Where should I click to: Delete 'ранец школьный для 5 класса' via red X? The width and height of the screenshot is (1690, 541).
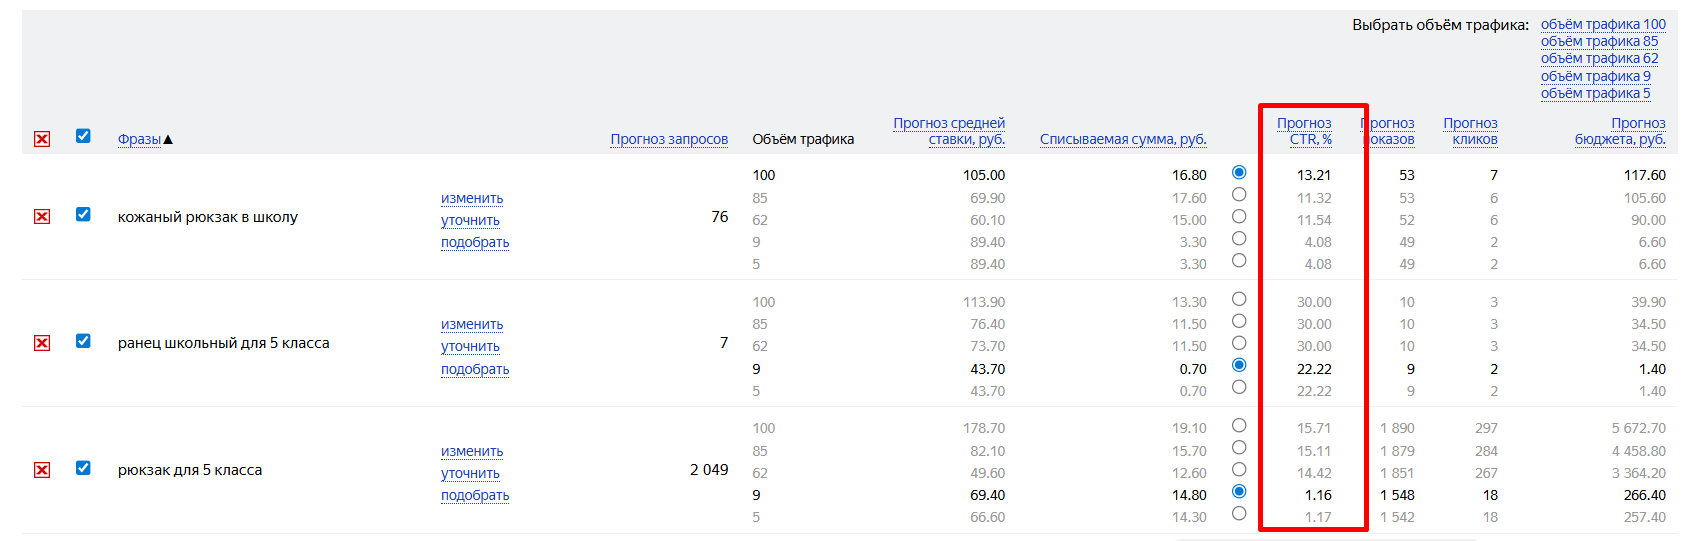[42, 343]
